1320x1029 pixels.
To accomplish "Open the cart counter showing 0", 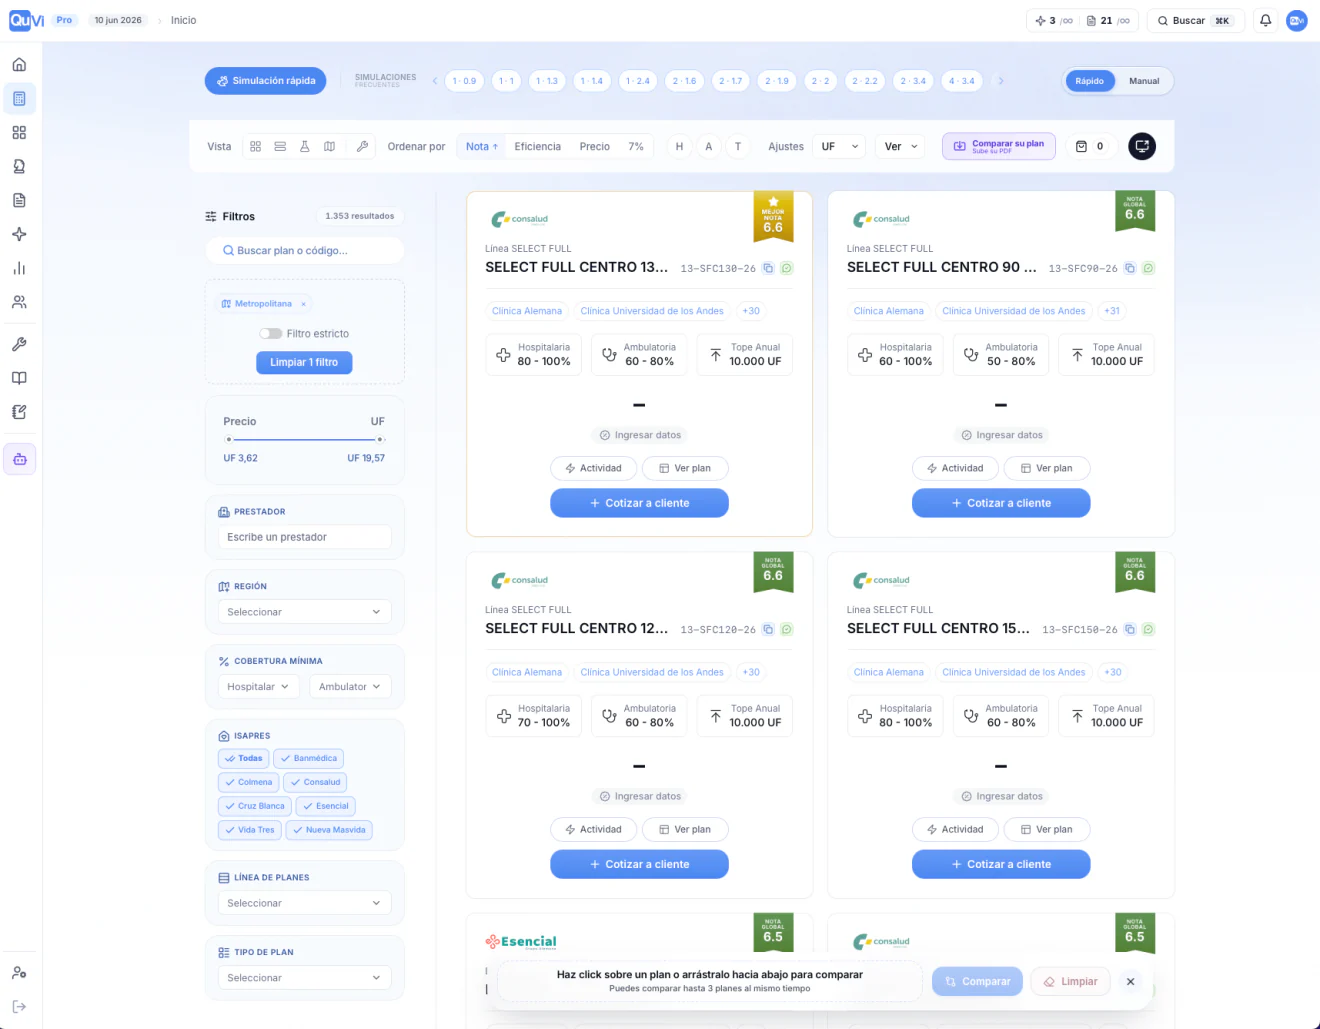I will tap(1090, 146).
